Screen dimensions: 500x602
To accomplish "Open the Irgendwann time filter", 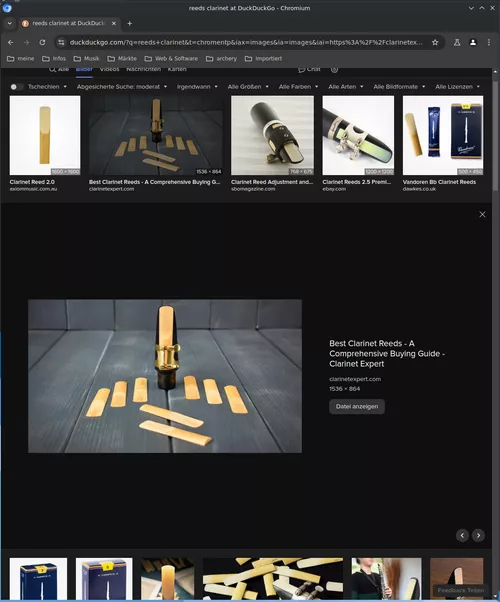I will pos(197,87).
